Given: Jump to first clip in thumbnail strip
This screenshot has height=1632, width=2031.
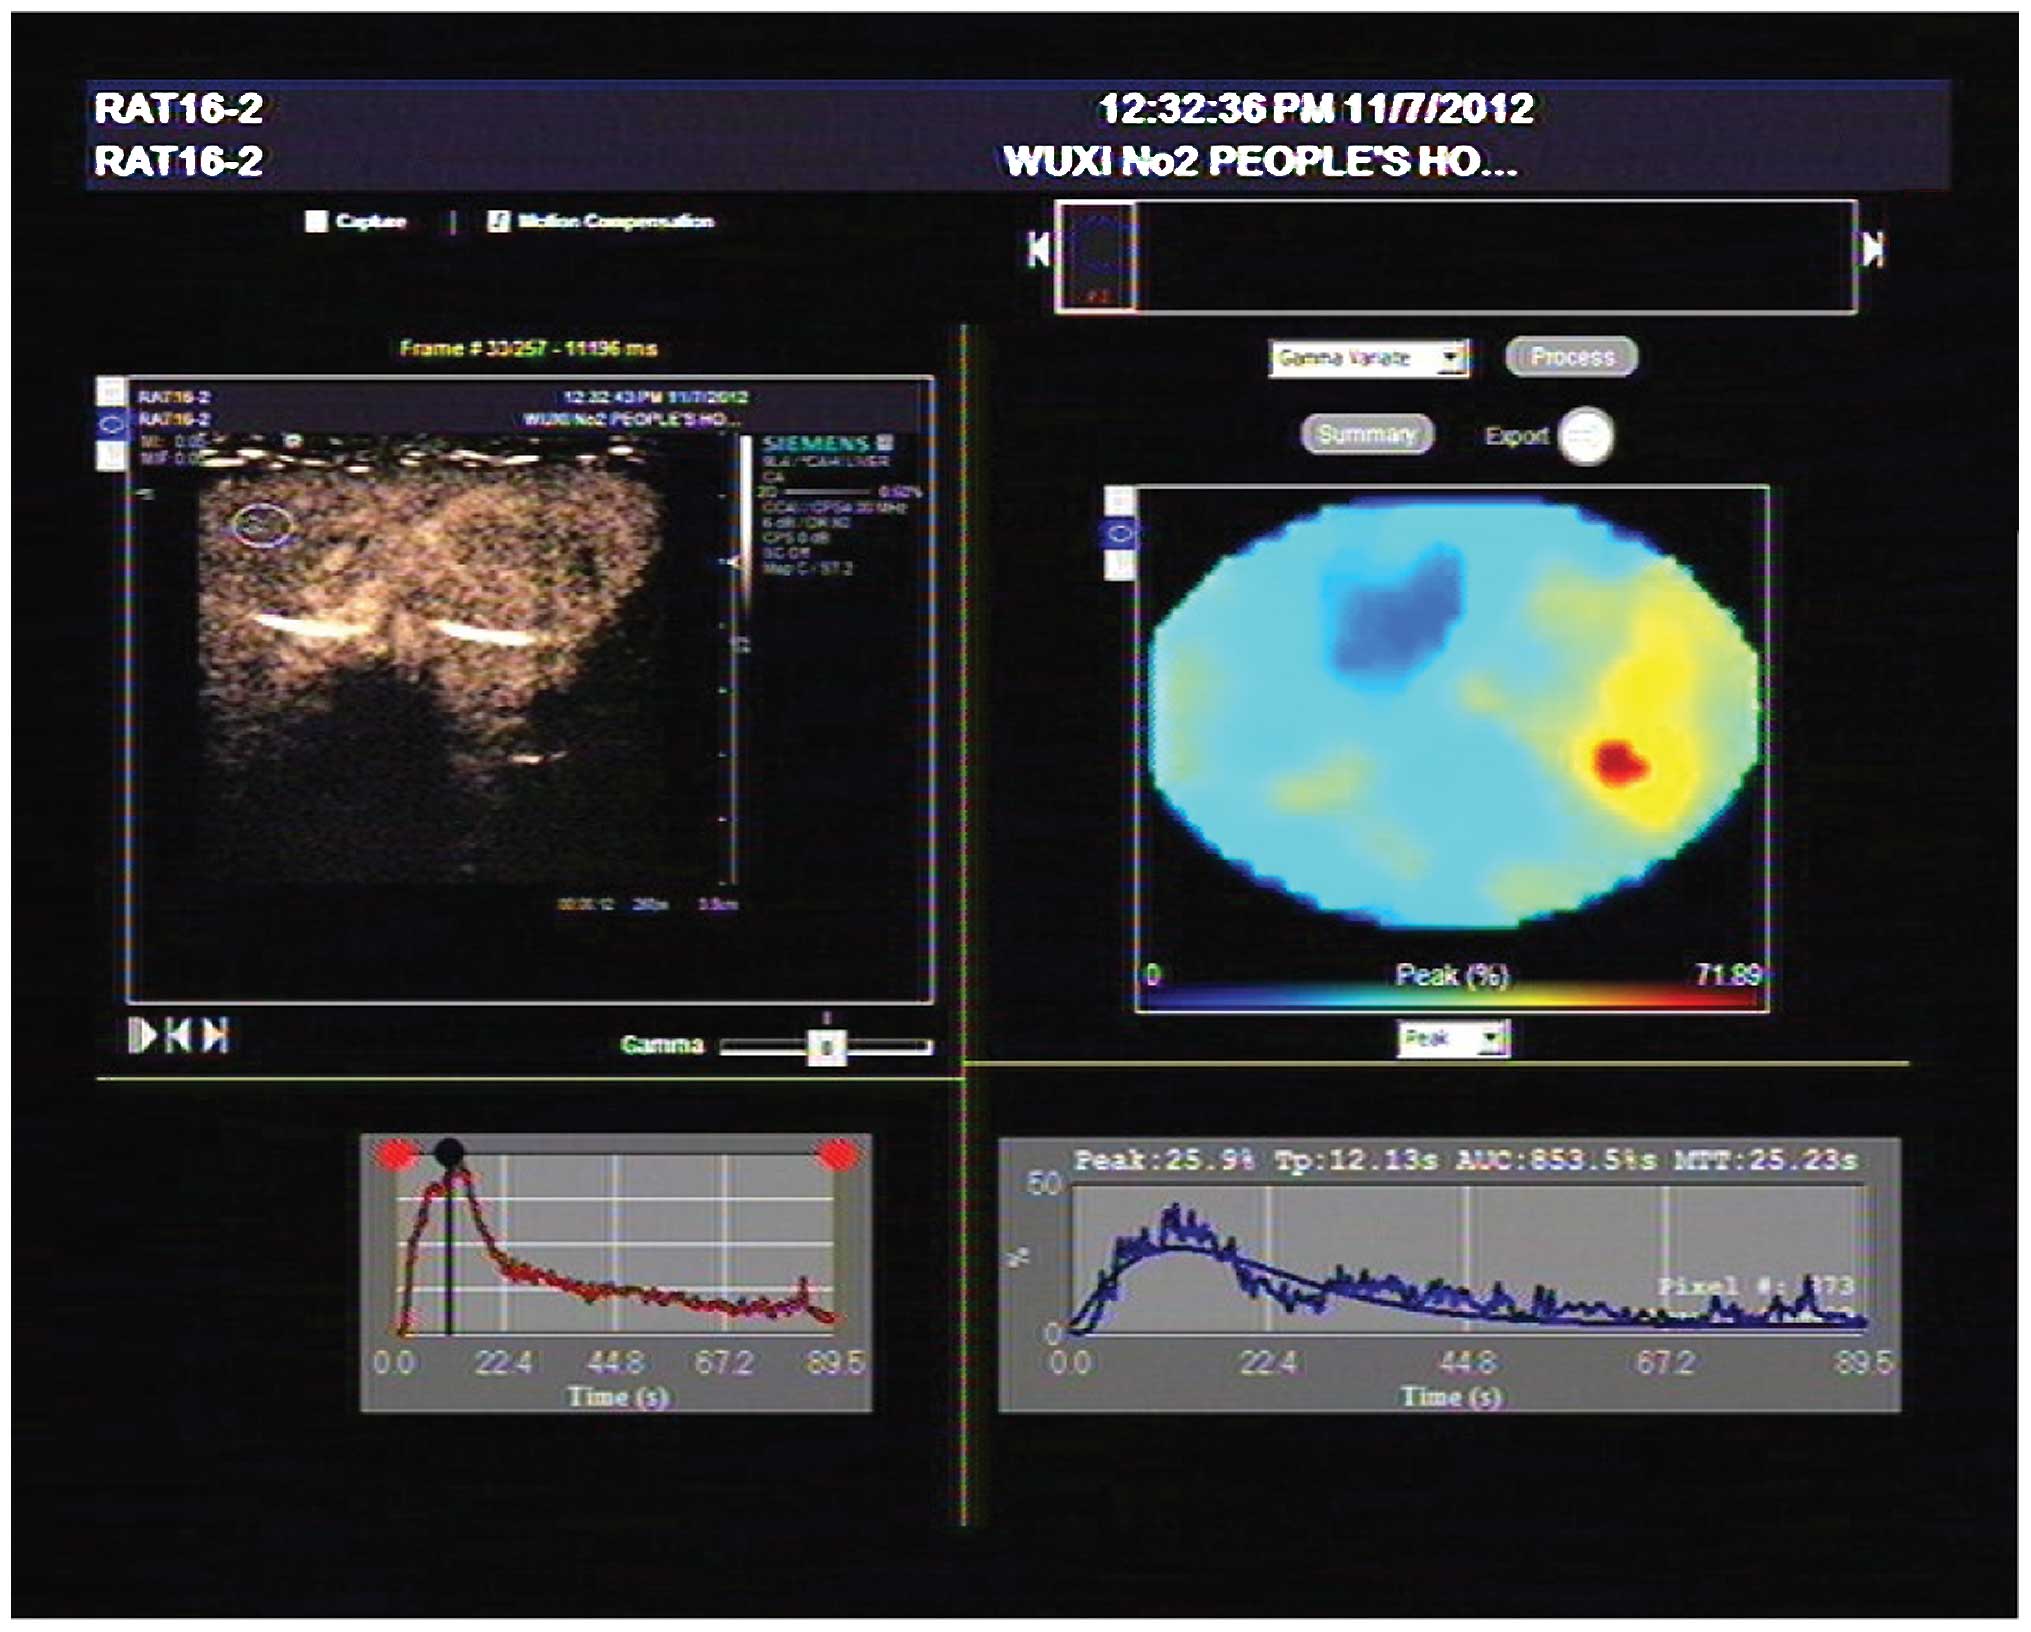Looking at the screenshot, I should [x=1039, y=249].
